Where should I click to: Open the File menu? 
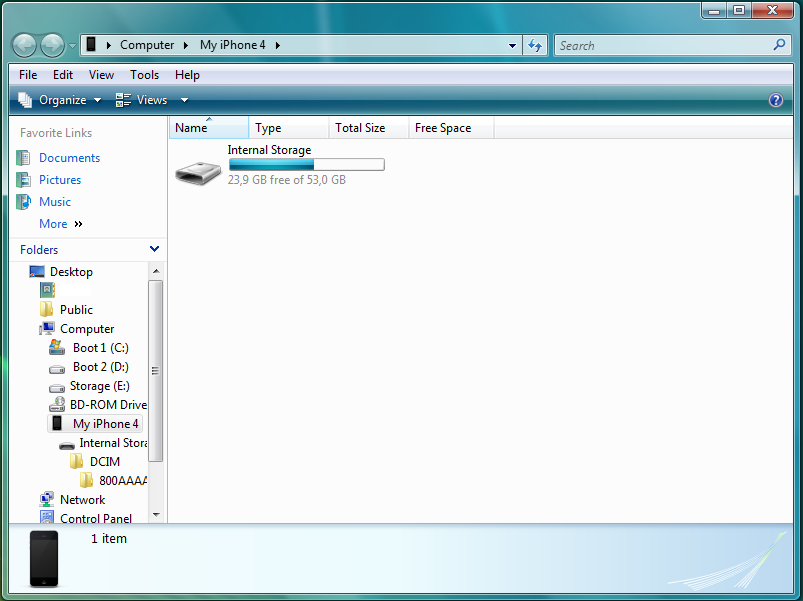pyautogui.click(x=28, y=75)
